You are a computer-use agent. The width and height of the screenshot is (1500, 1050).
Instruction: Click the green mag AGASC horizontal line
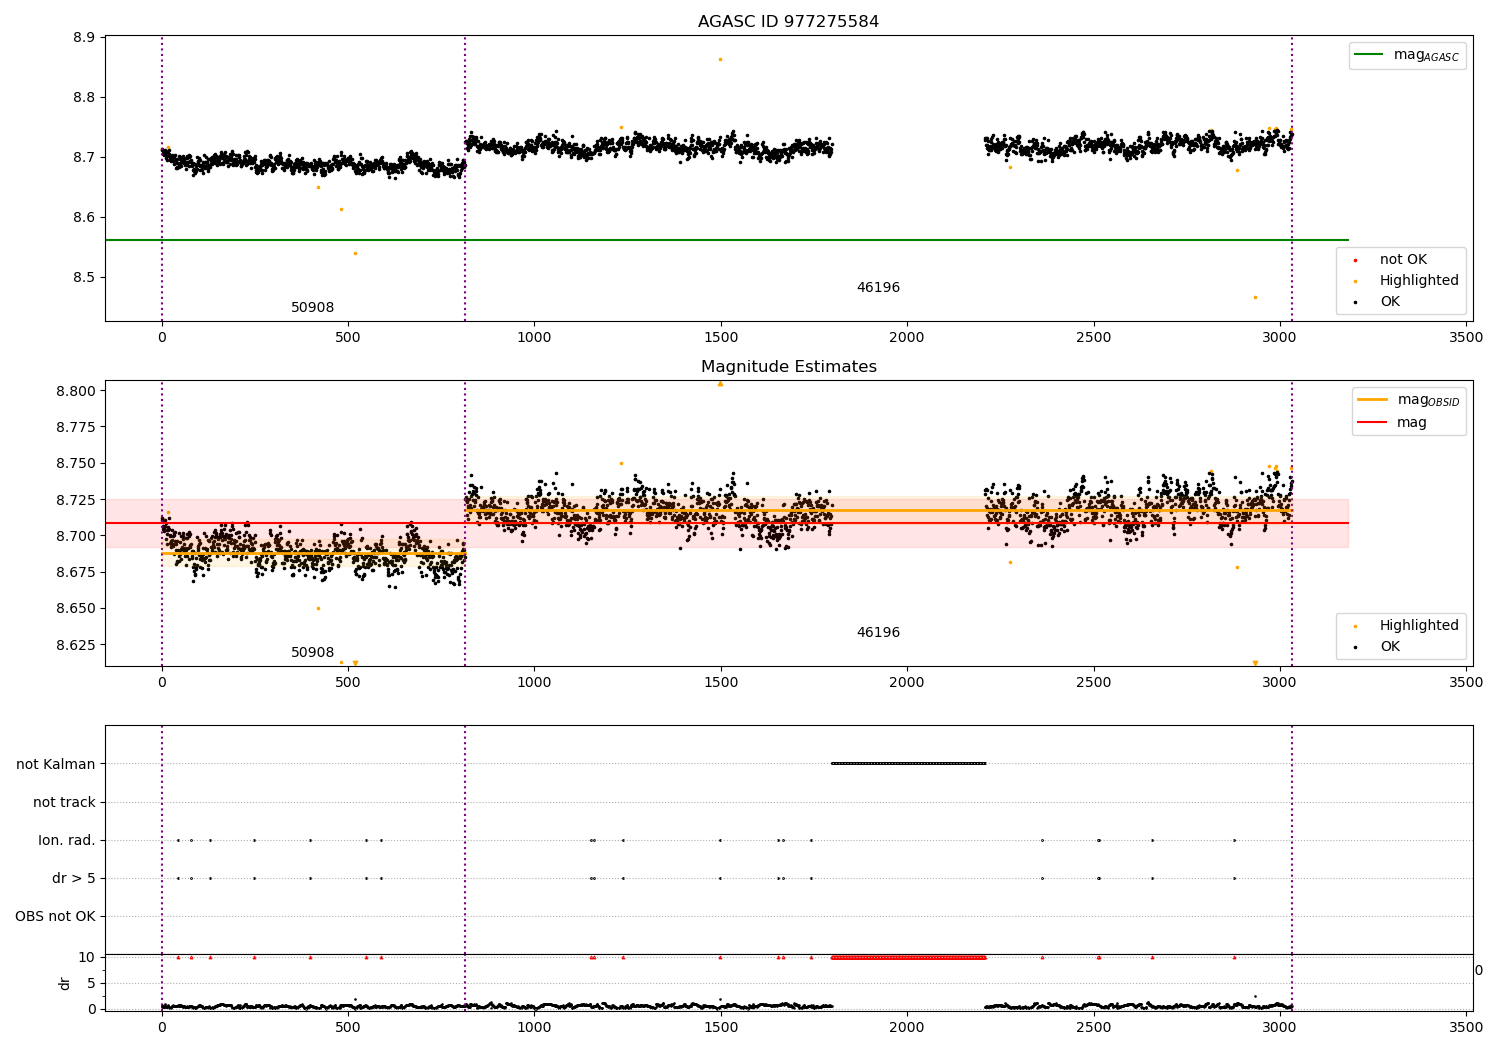(727, 240)
